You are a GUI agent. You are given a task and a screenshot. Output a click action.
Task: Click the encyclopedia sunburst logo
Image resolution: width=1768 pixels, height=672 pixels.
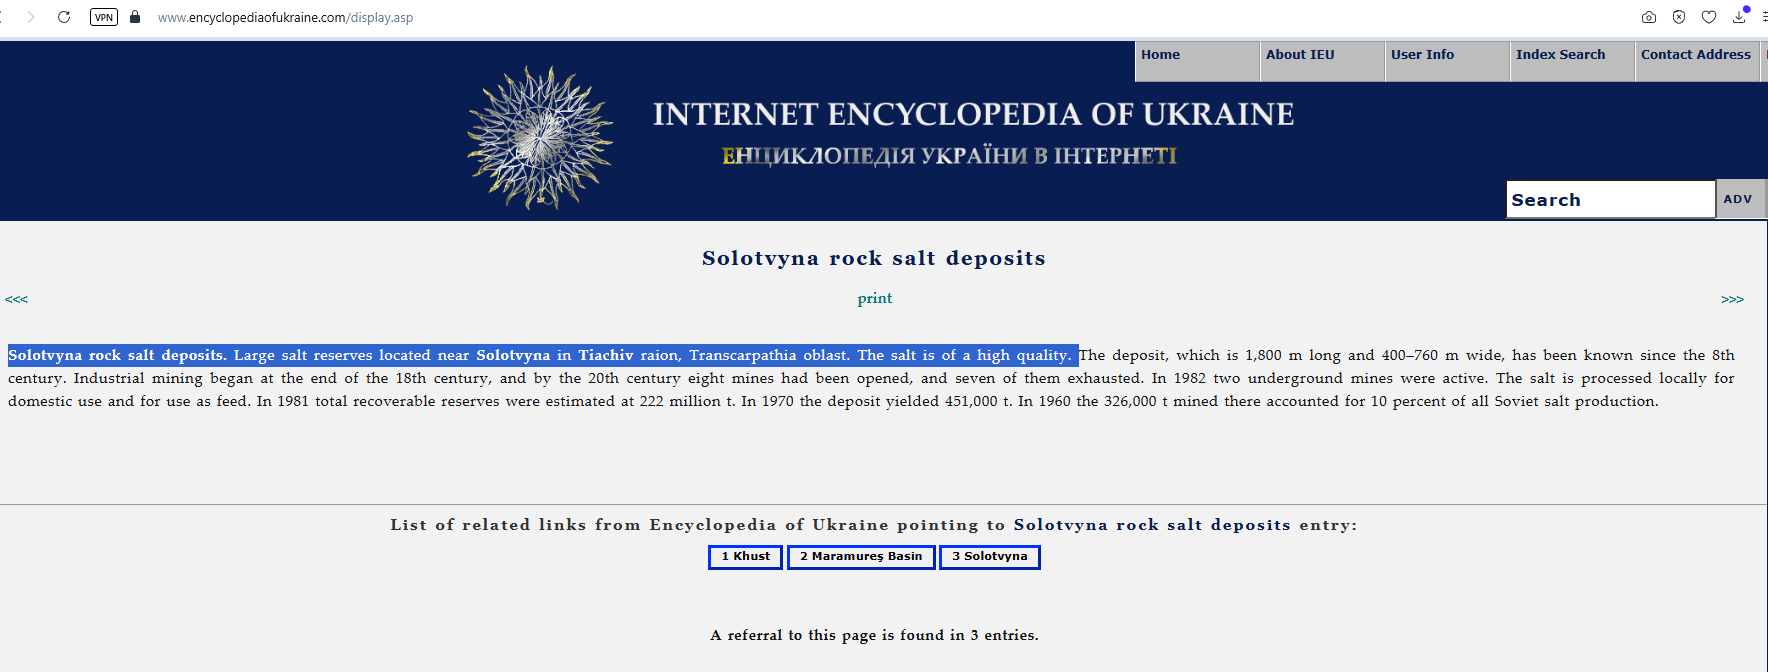click(x=540, y=138)
